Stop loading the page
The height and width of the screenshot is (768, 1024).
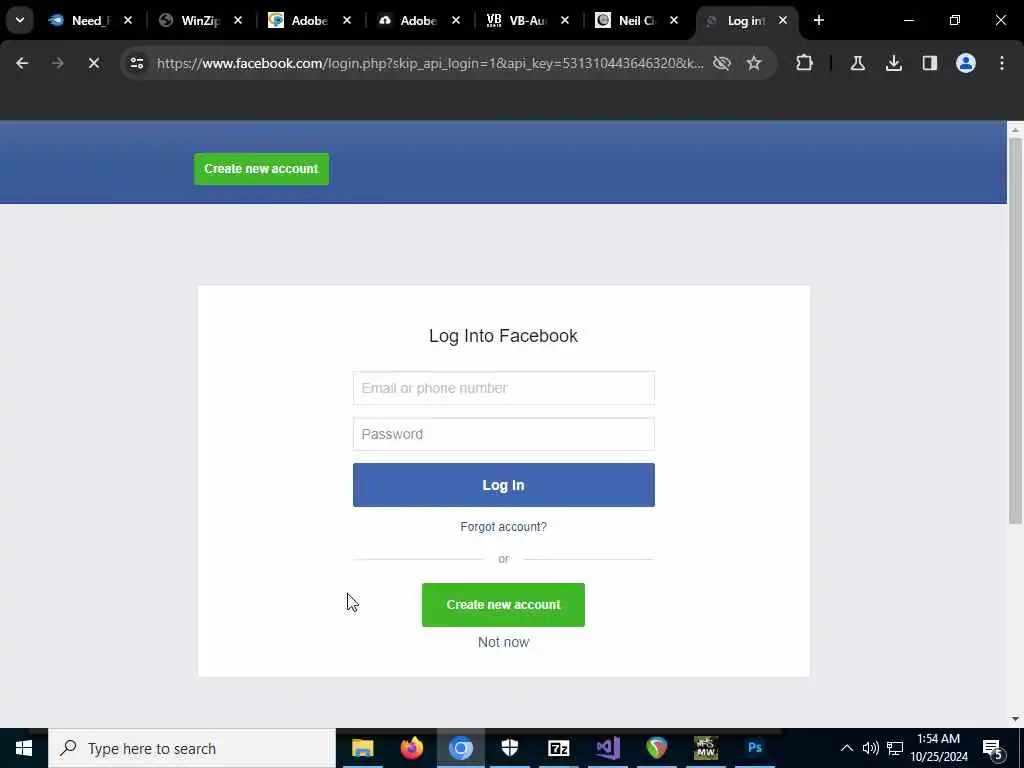click(x=93, y=63)
